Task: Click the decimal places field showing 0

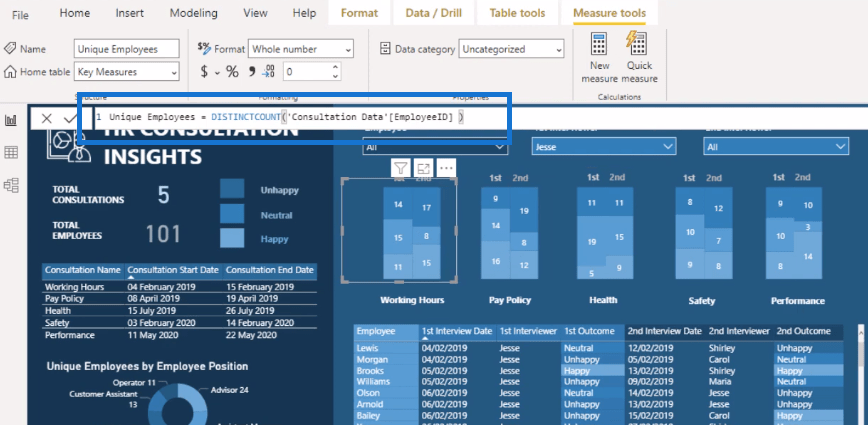Action: click(x=307, y=72)
